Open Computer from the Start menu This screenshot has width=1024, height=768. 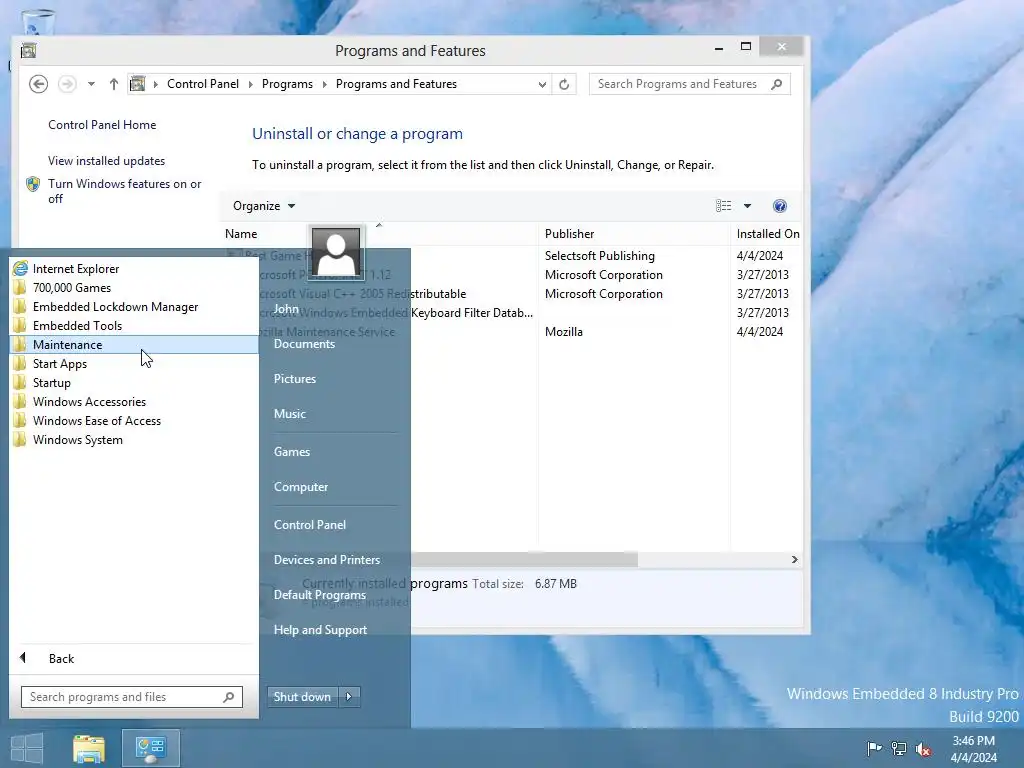pyautogui.click(x=301, y=487)
